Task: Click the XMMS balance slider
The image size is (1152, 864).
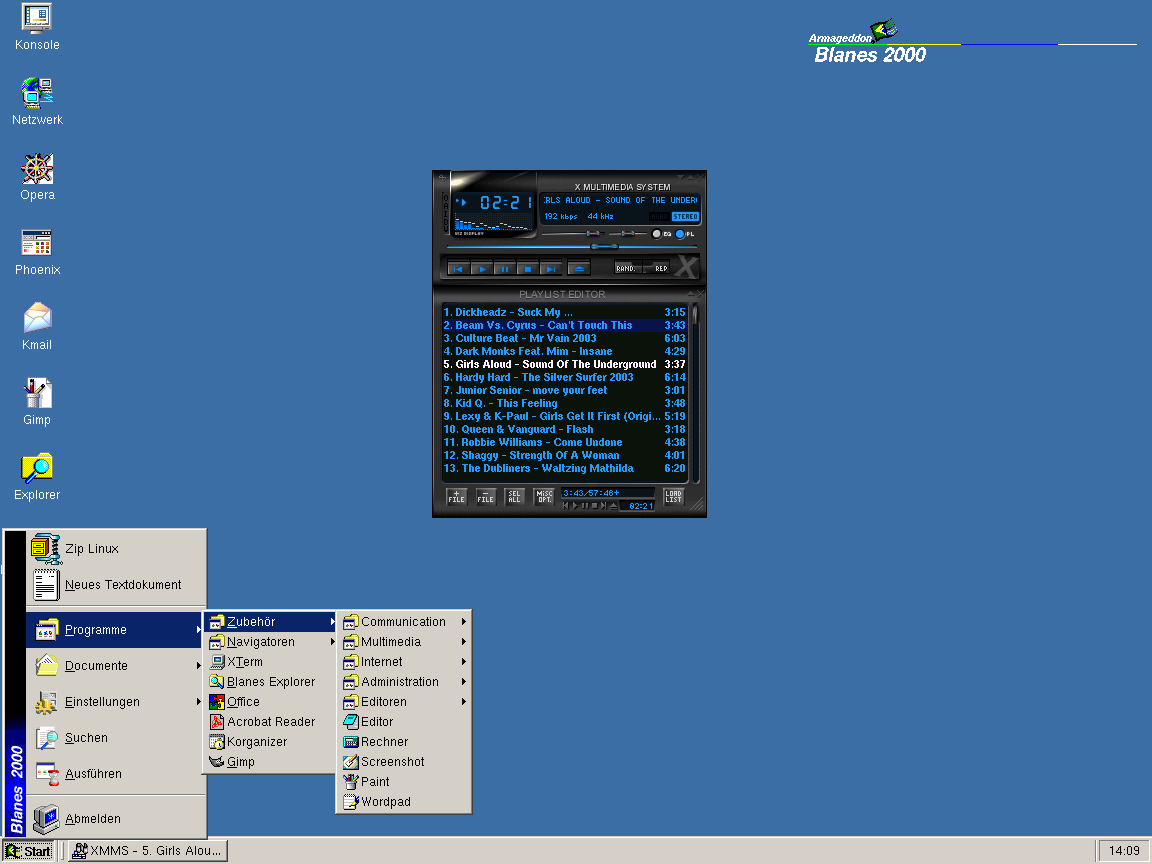Action: (x=627, y=234)
